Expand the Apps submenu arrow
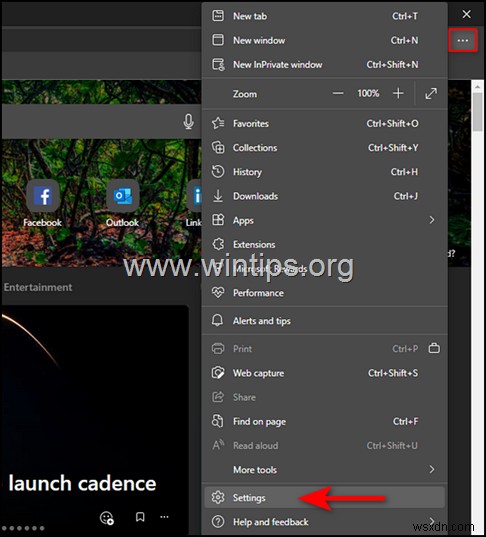Screen dimensions: 486x537 [432, 220]
